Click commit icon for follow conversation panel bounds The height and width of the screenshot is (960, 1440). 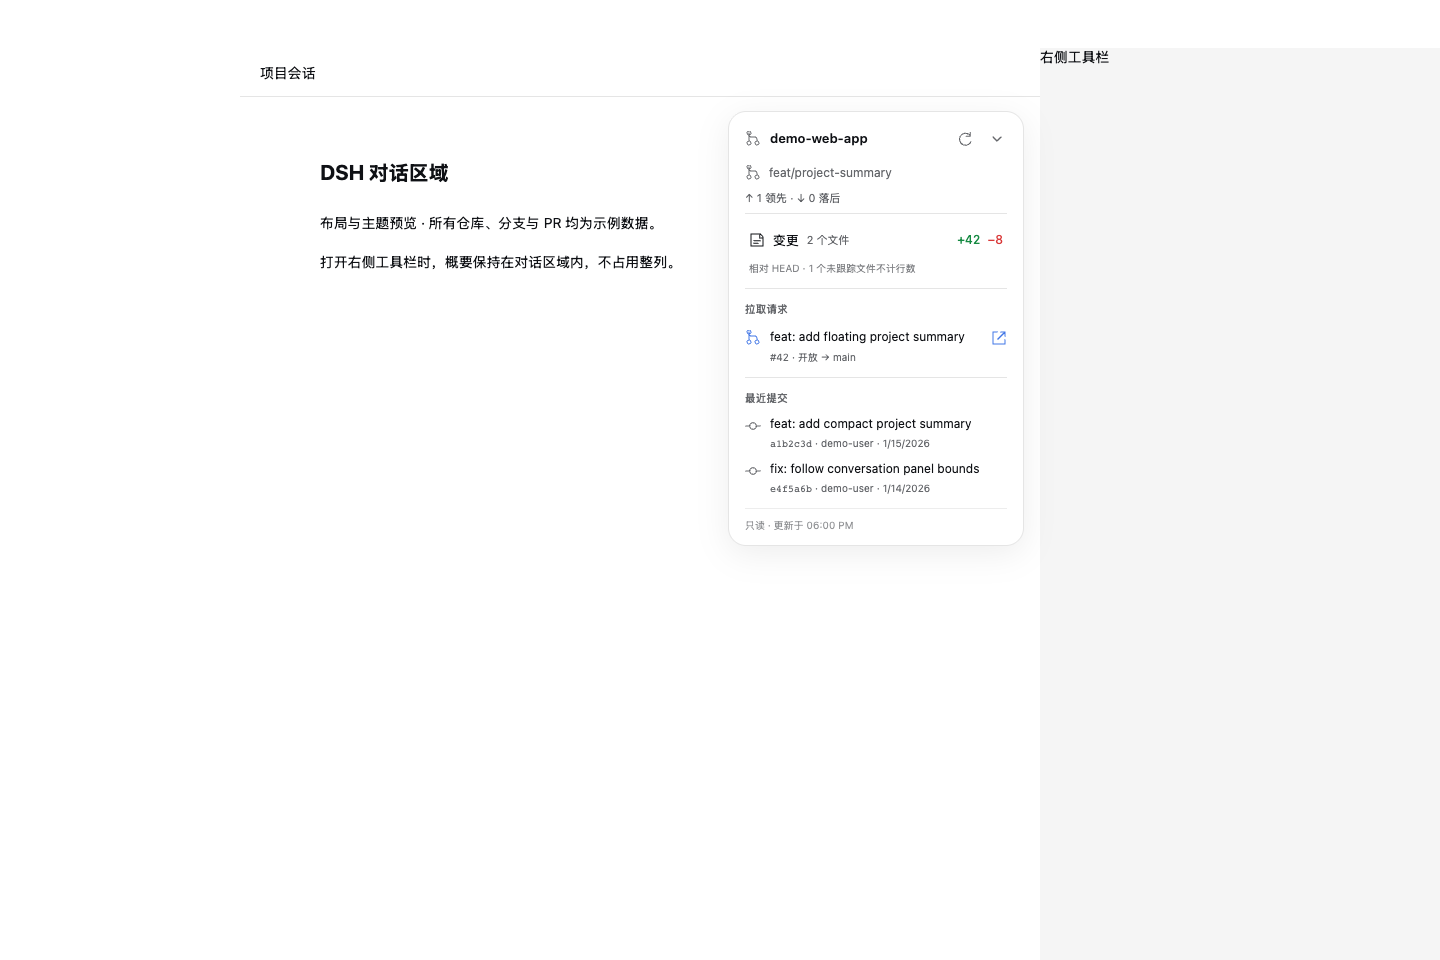[x=753, y=471]
